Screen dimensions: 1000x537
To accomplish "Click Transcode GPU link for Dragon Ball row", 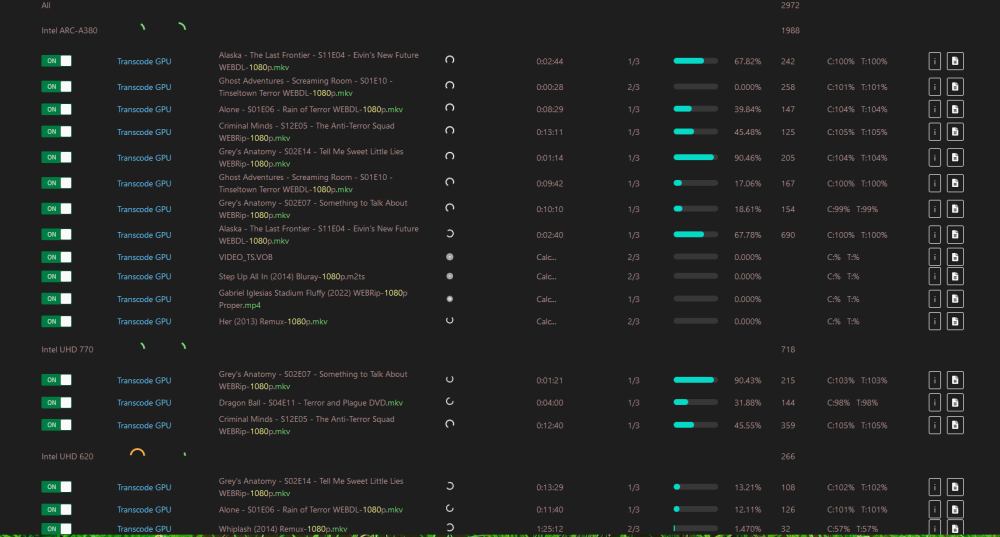I will click(x=144, y=402).
